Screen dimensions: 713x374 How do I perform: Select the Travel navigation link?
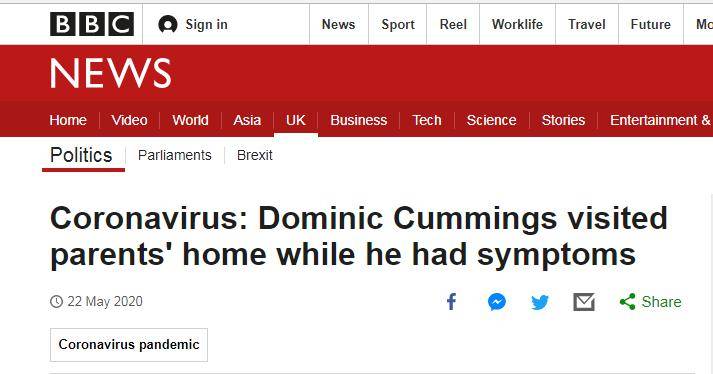click(x=587, y=24)
